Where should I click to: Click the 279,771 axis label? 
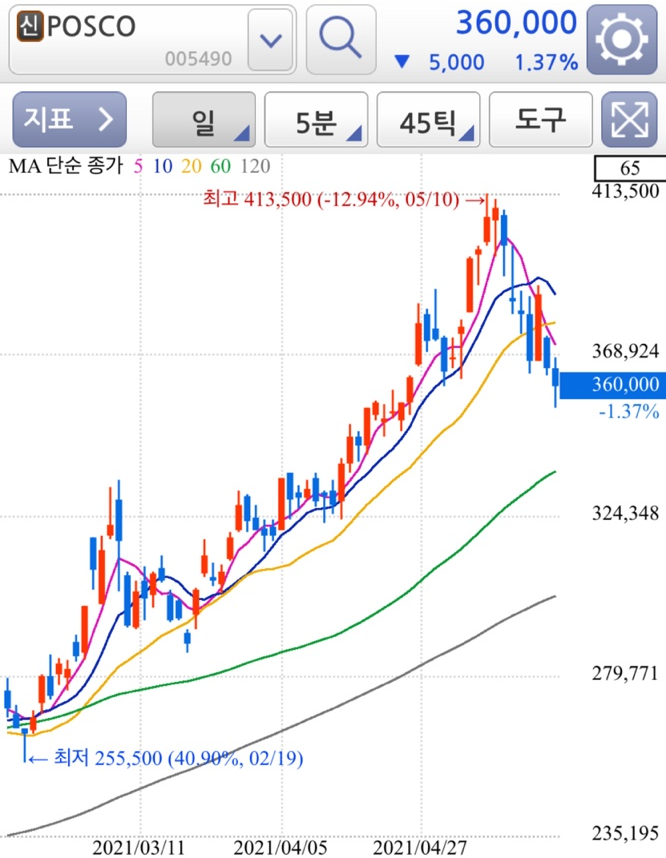[625, 673]
